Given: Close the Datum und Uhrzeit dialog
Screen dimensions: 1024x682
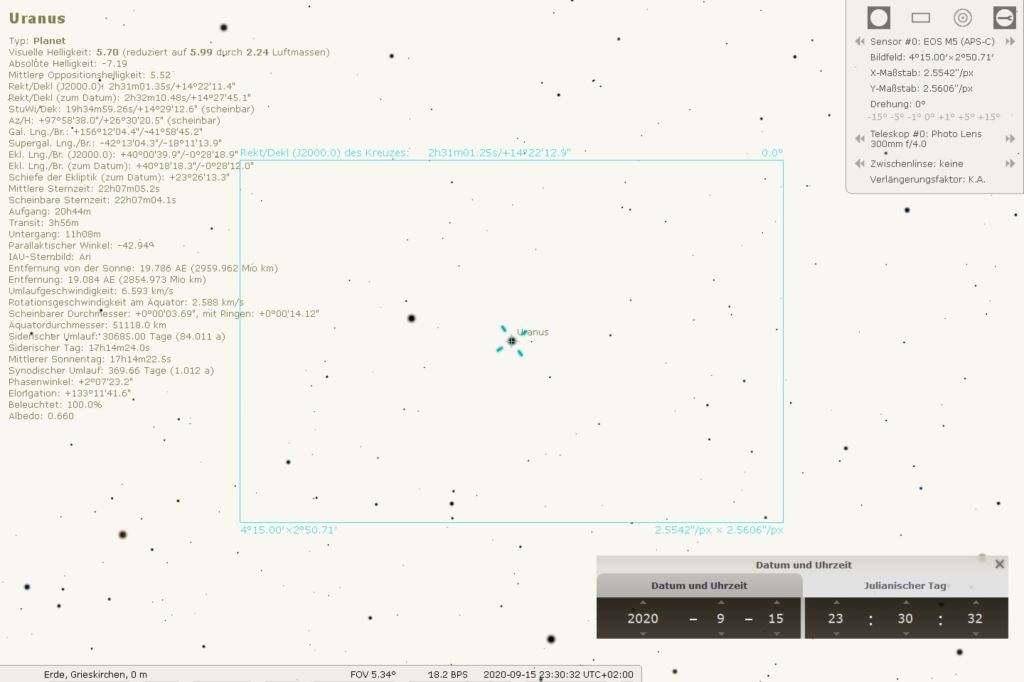Looking at the screenshot, I should [999, 564].
